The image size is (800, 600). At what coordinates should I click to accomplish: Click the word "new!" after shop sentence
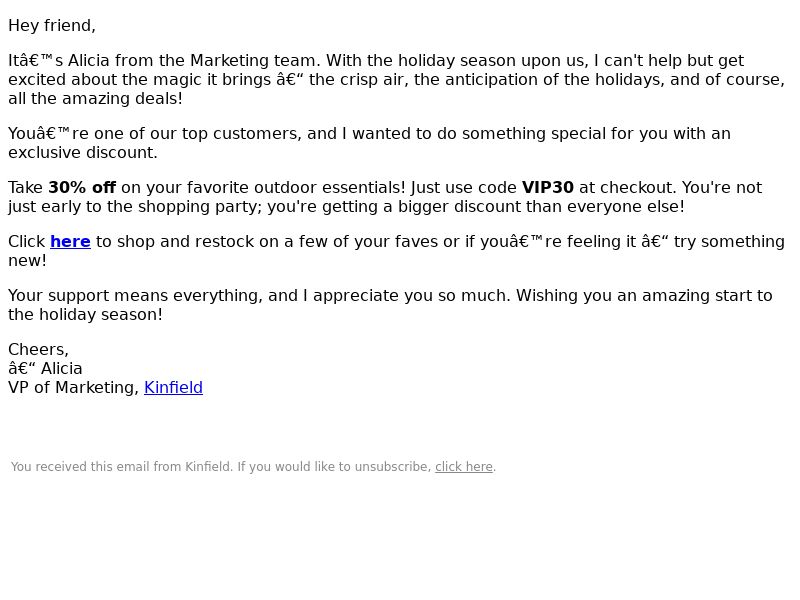tap(28, 260)
